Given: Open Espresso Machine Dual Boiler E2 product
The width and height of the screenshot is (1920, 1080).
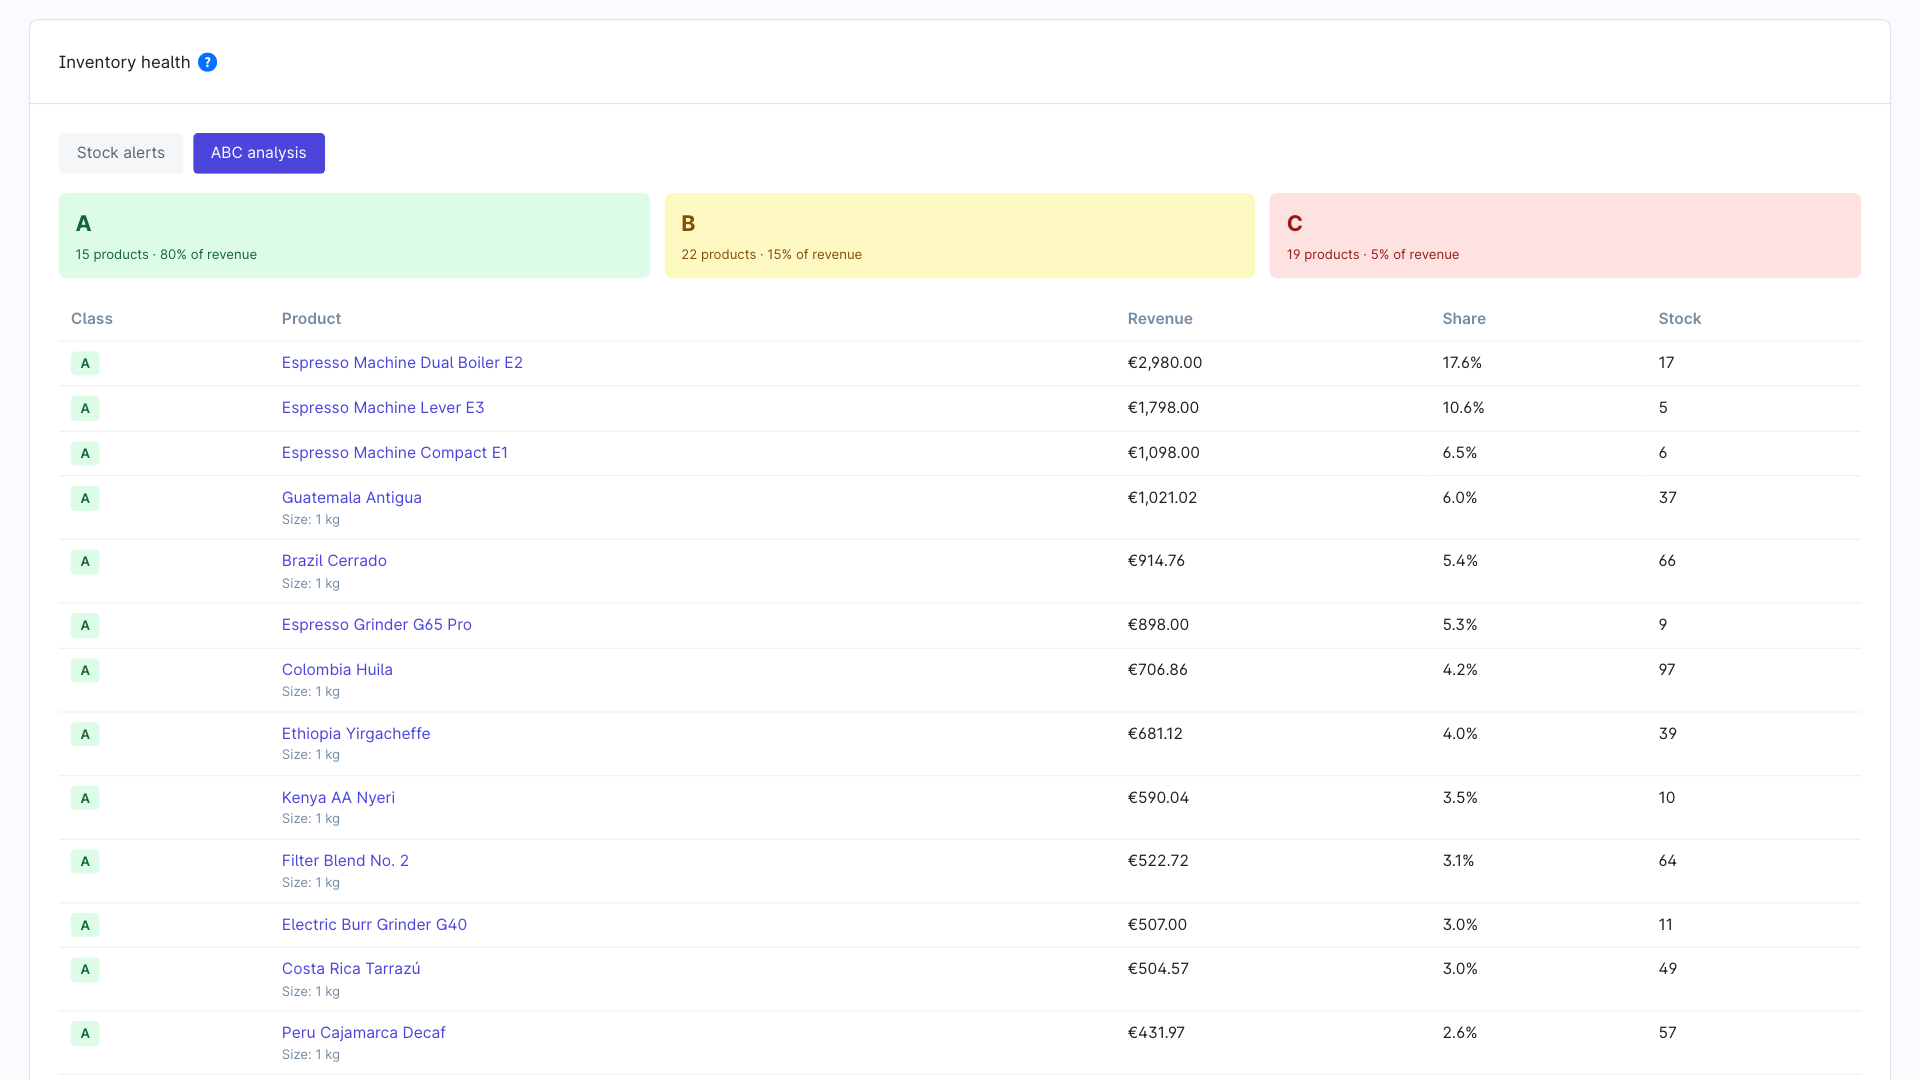Looking at the screenshot, I should [402, 363].
